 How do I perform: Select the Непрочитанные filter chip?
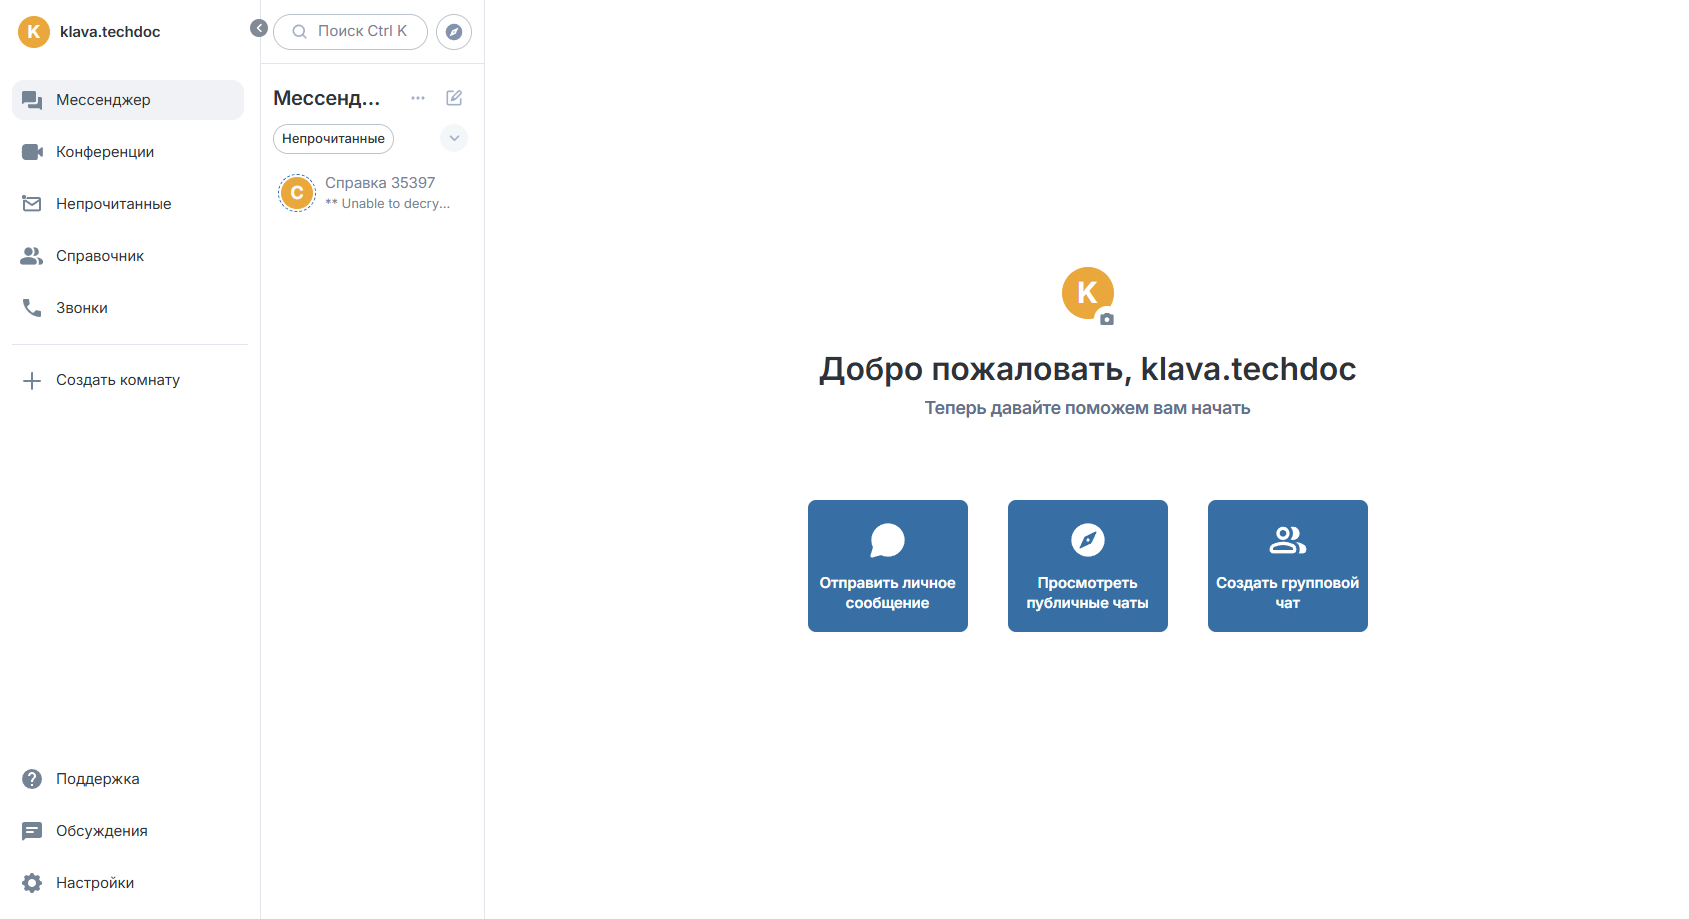(x=333, y=139)
